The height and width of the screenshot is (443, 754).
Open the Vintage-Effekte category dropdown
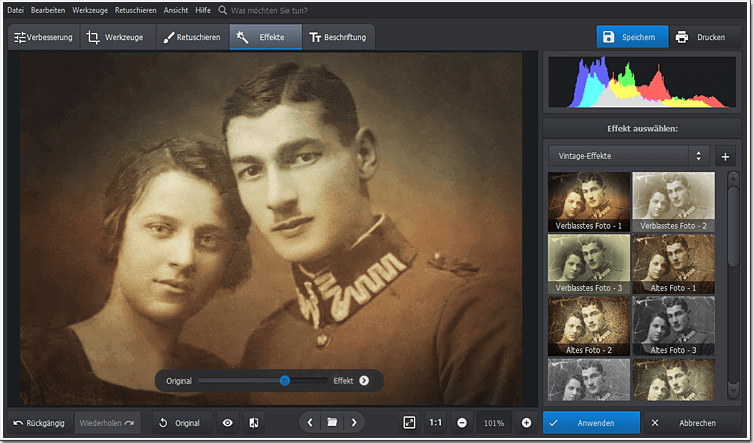pos(628,156)
